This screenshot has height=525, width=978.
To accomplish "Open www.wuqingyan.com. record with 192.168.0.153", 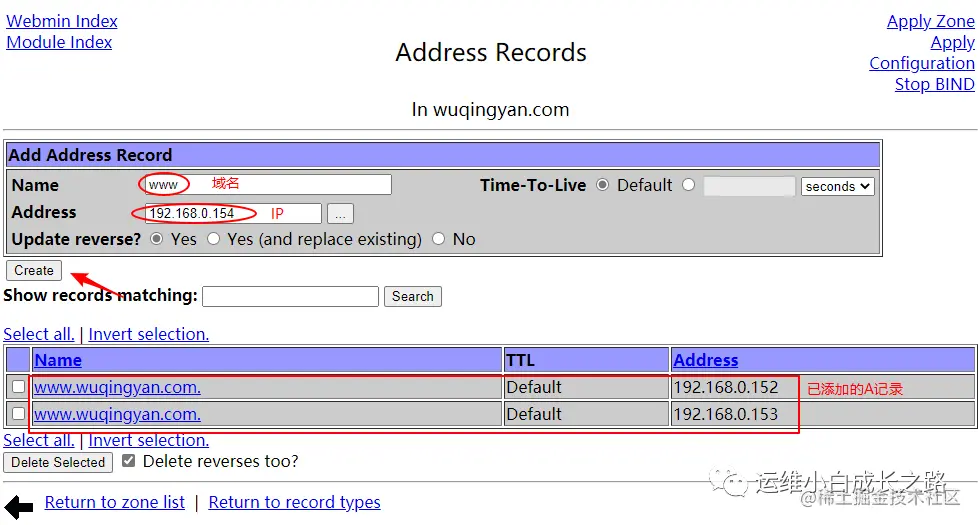I will pos(117,414).
